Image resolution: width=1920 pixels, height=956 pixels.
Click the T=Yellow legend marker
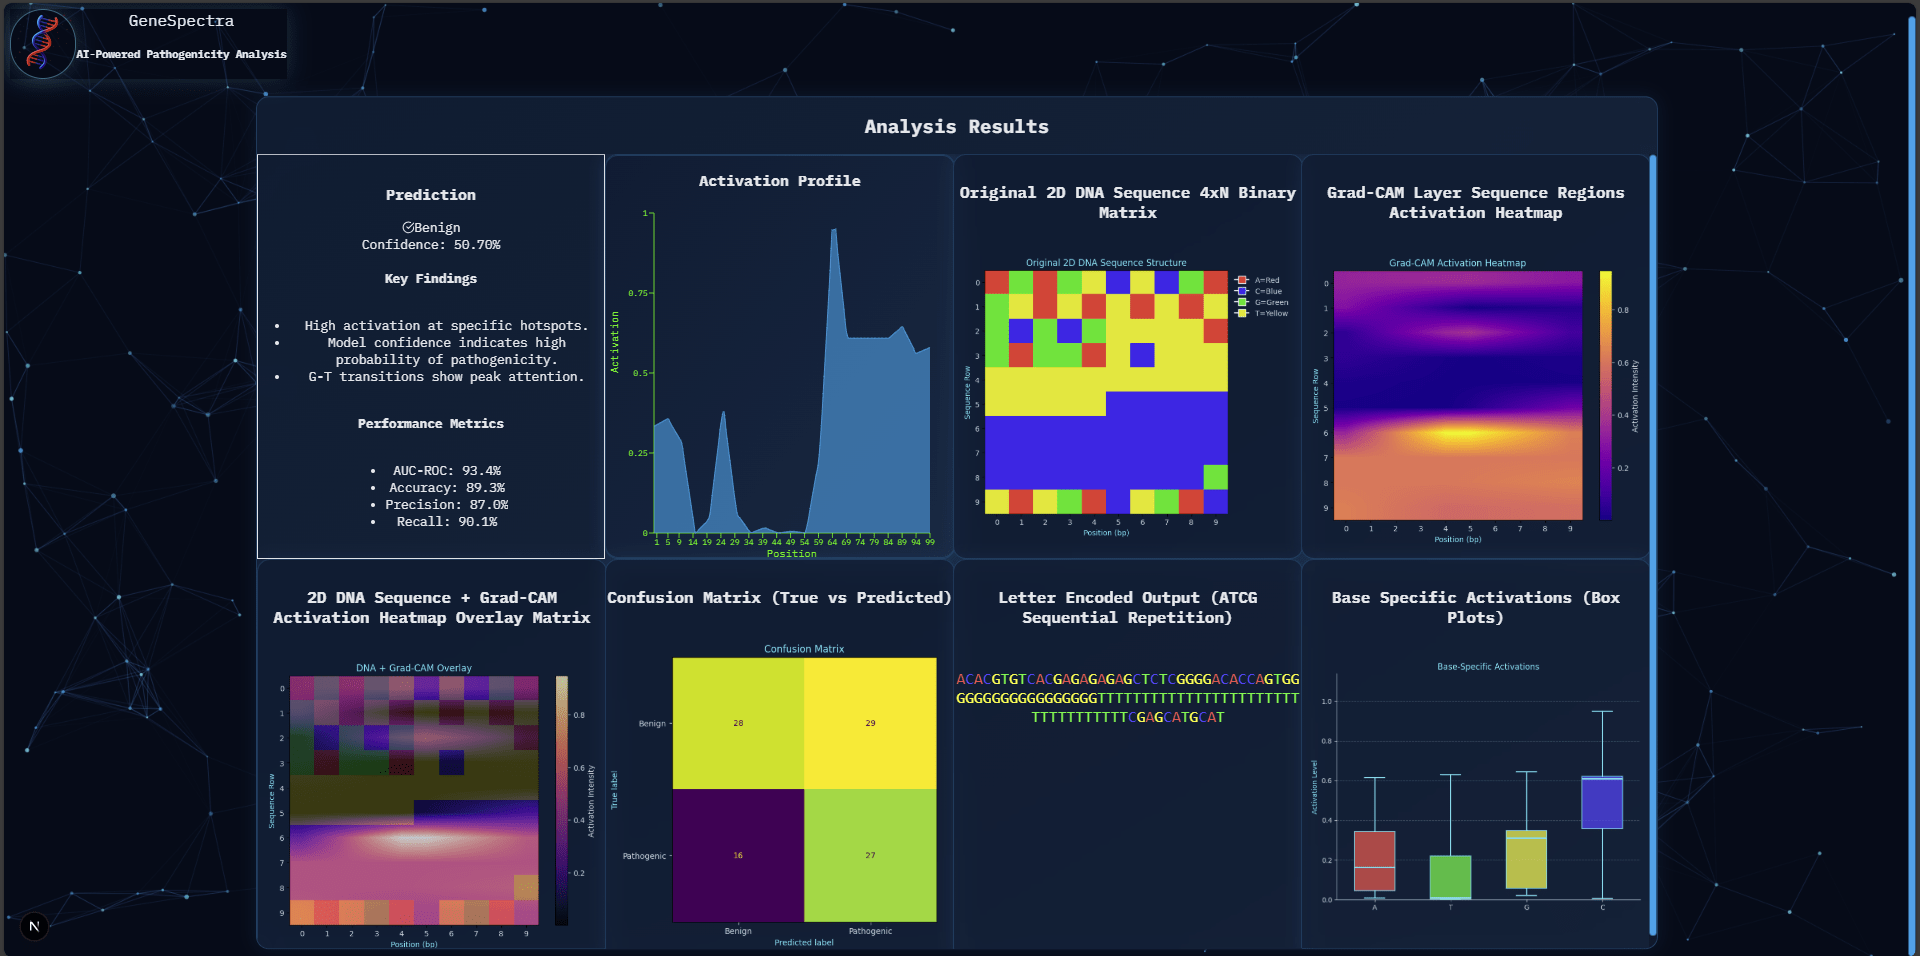pos(1243,313)
